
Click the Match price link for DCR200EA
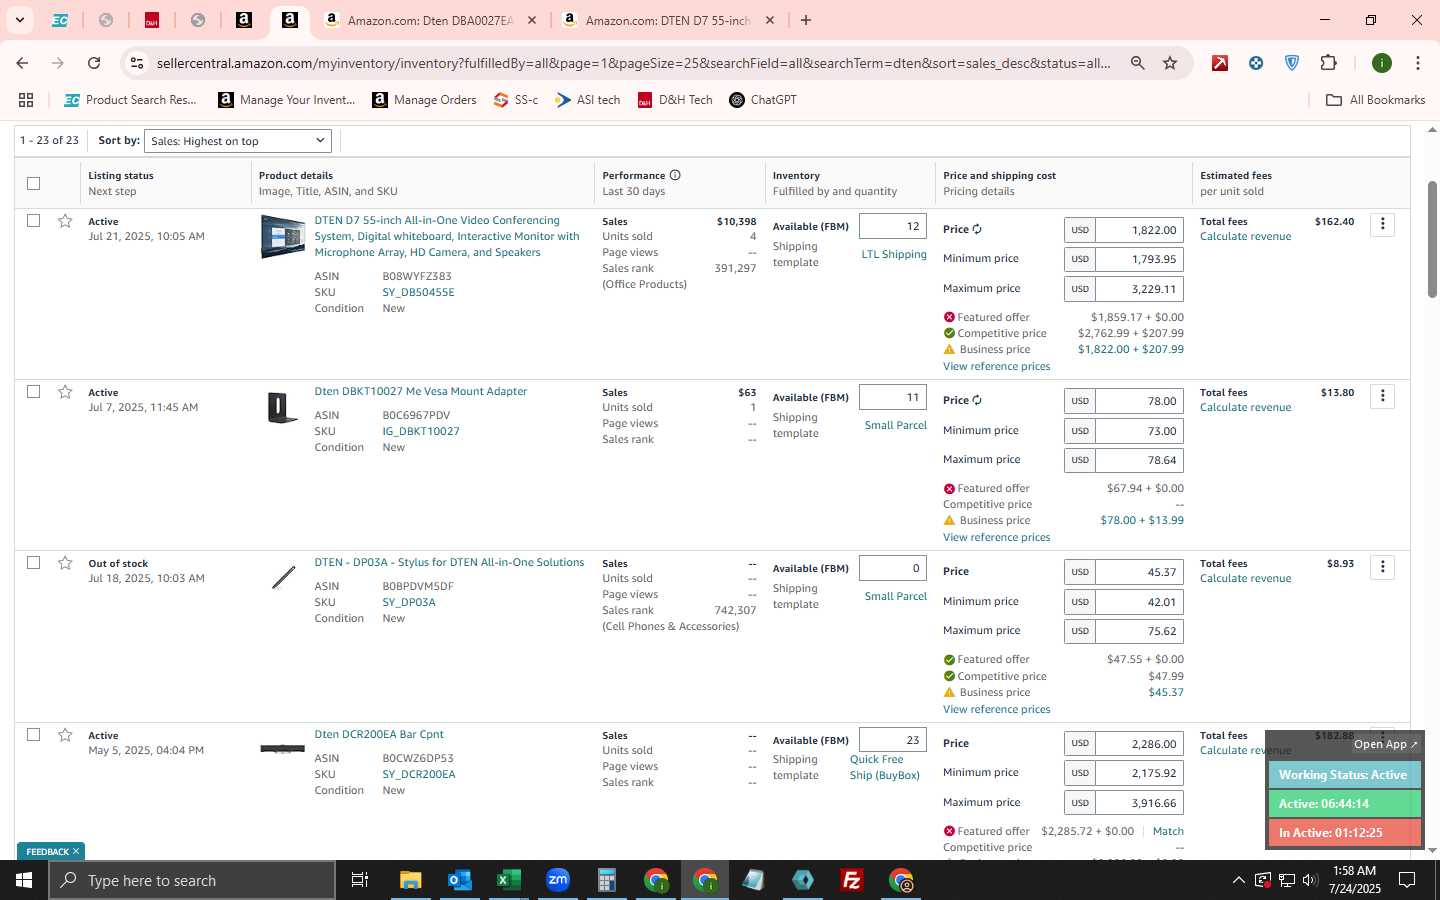point(1168,831)
